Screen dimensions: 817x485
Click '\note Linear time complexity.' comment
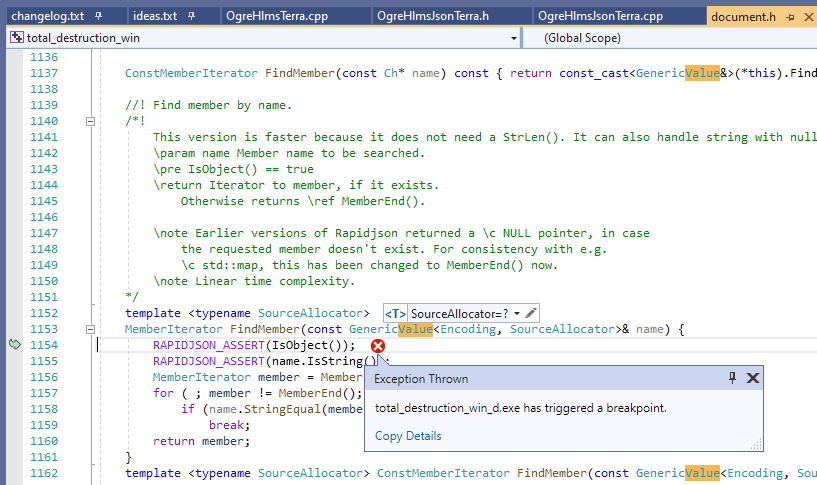(x=254, y=281)
